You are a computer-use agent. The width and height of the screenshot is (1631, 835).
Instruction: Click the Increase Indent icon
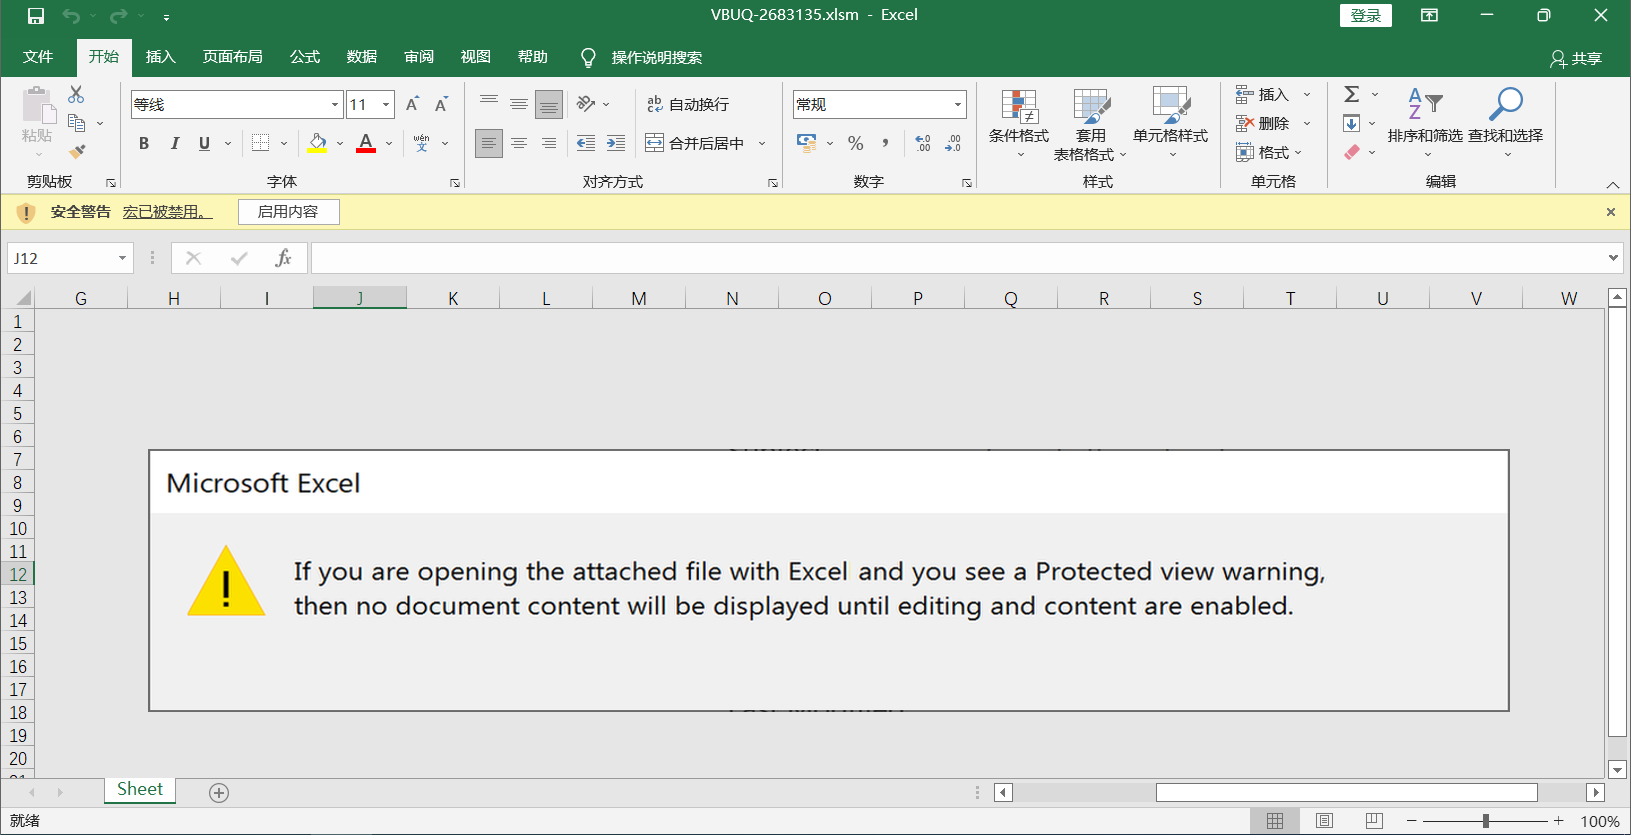(616, 143)
